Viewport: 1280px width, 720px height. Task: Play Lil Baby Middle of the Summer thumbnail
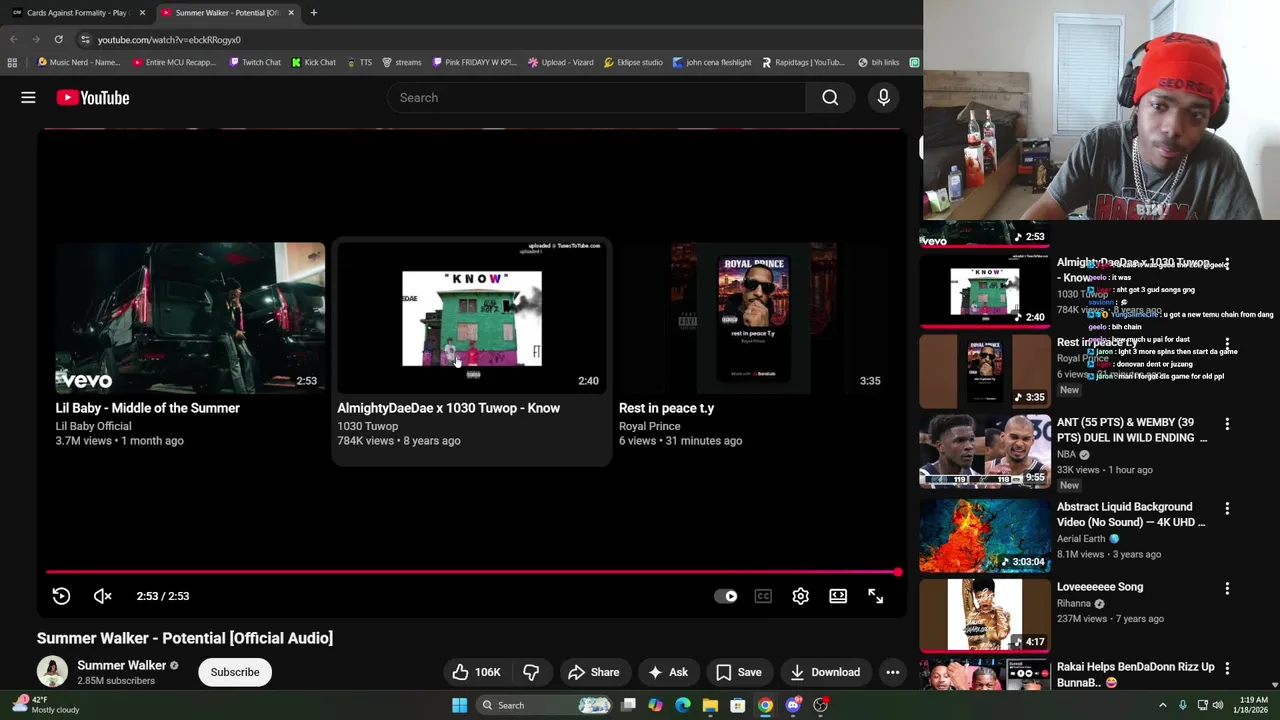(x=190, y=318)
